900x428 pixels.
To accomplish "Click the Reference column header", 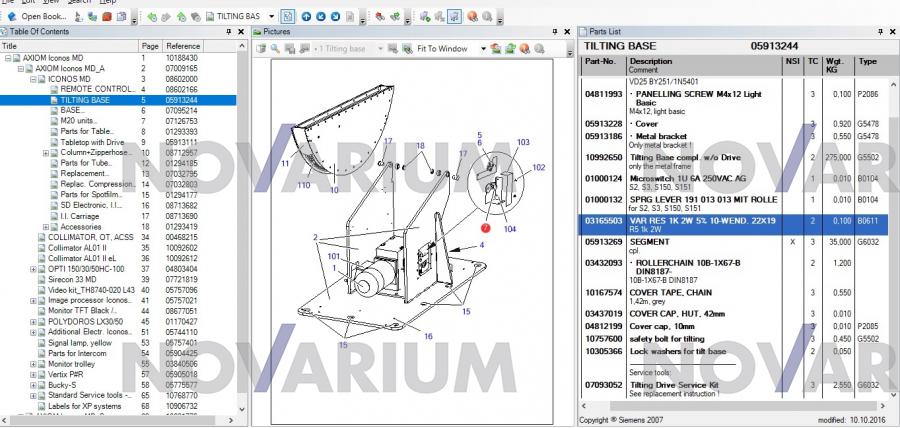I will [184, 46].
